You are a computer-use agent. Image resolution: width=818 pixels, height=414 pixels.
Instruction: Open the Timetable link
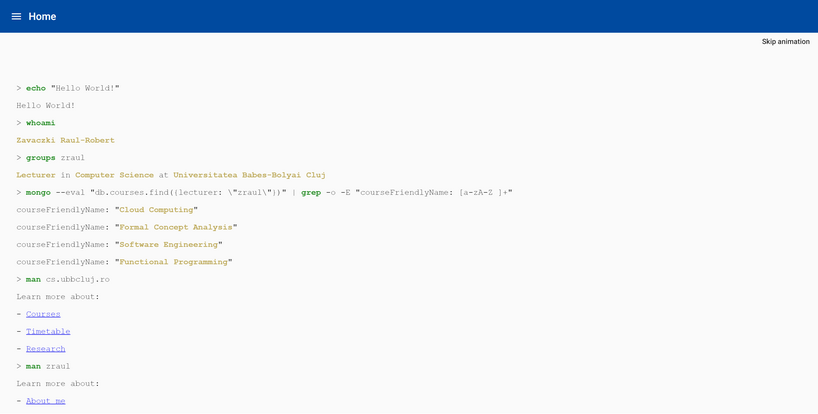[48, 331]
